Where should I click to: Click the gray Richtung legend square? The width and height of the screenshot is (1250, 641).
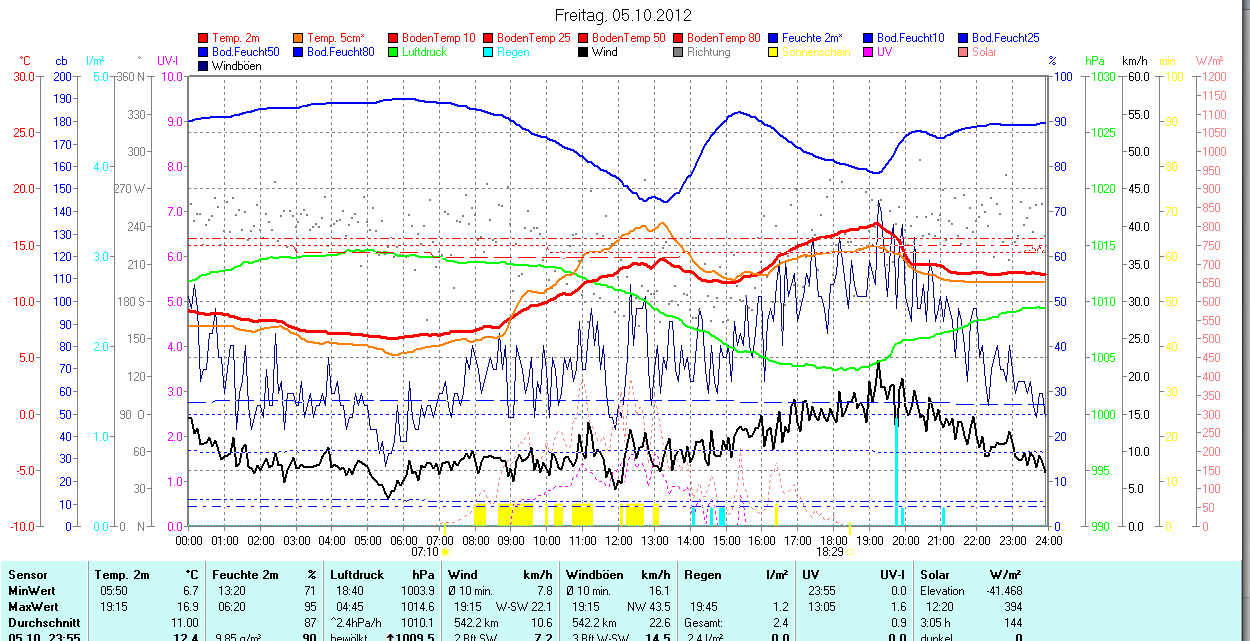[x=678, y=52]
